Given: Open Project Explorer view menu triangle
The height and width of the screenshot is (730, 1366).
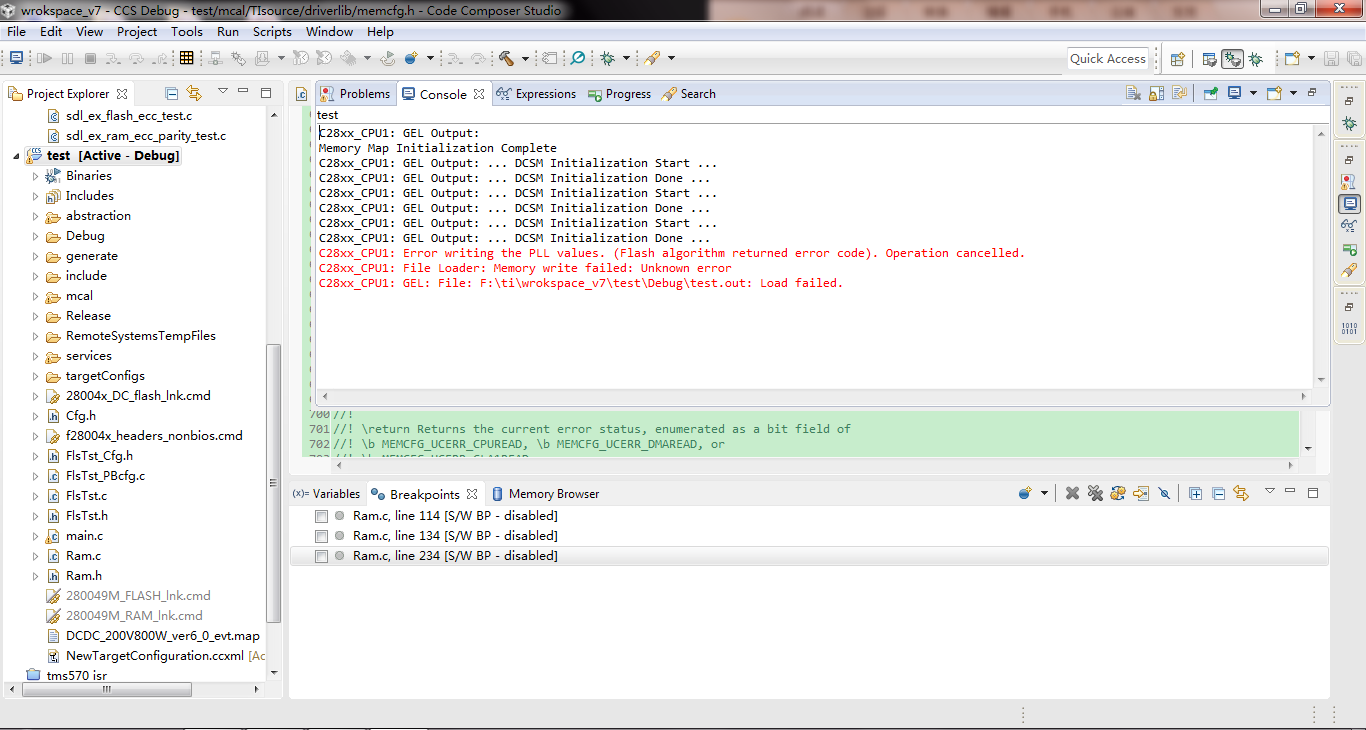Looking at the screenshot, I should (222, 92).
